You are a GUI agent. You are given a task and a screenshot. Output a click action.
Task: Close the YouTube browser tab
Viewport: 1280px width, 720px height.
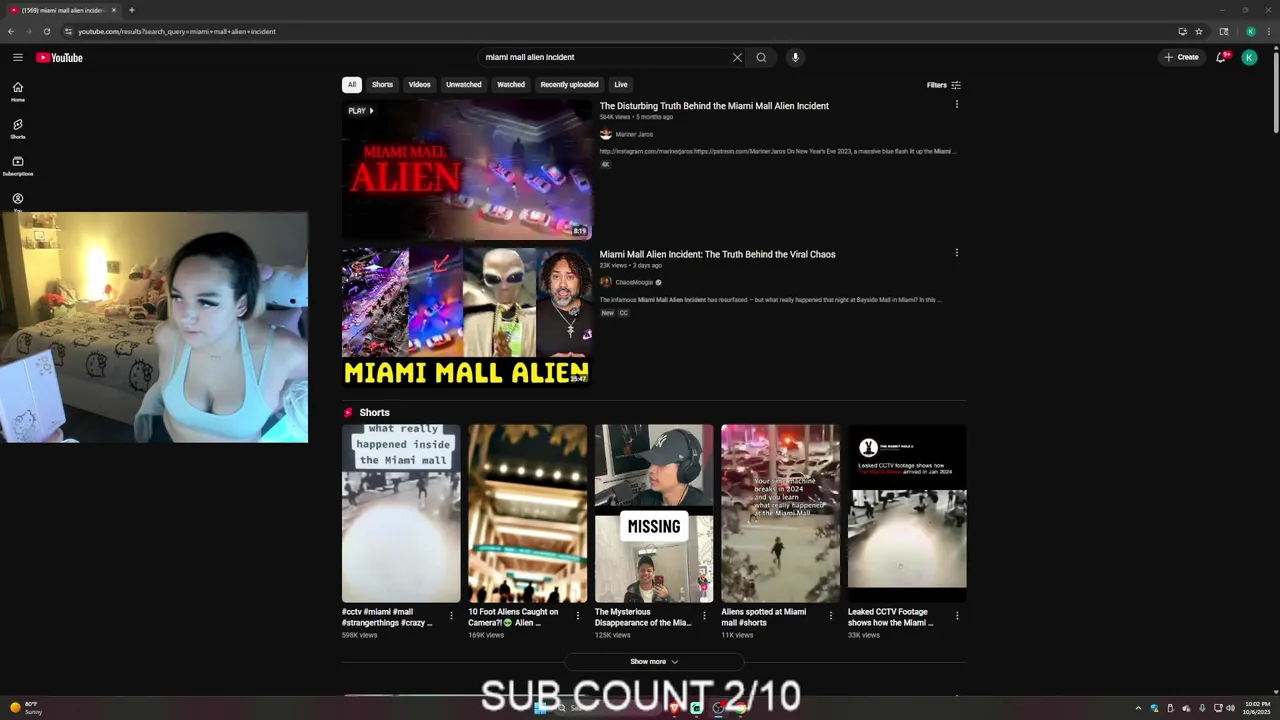coord(113,10)
